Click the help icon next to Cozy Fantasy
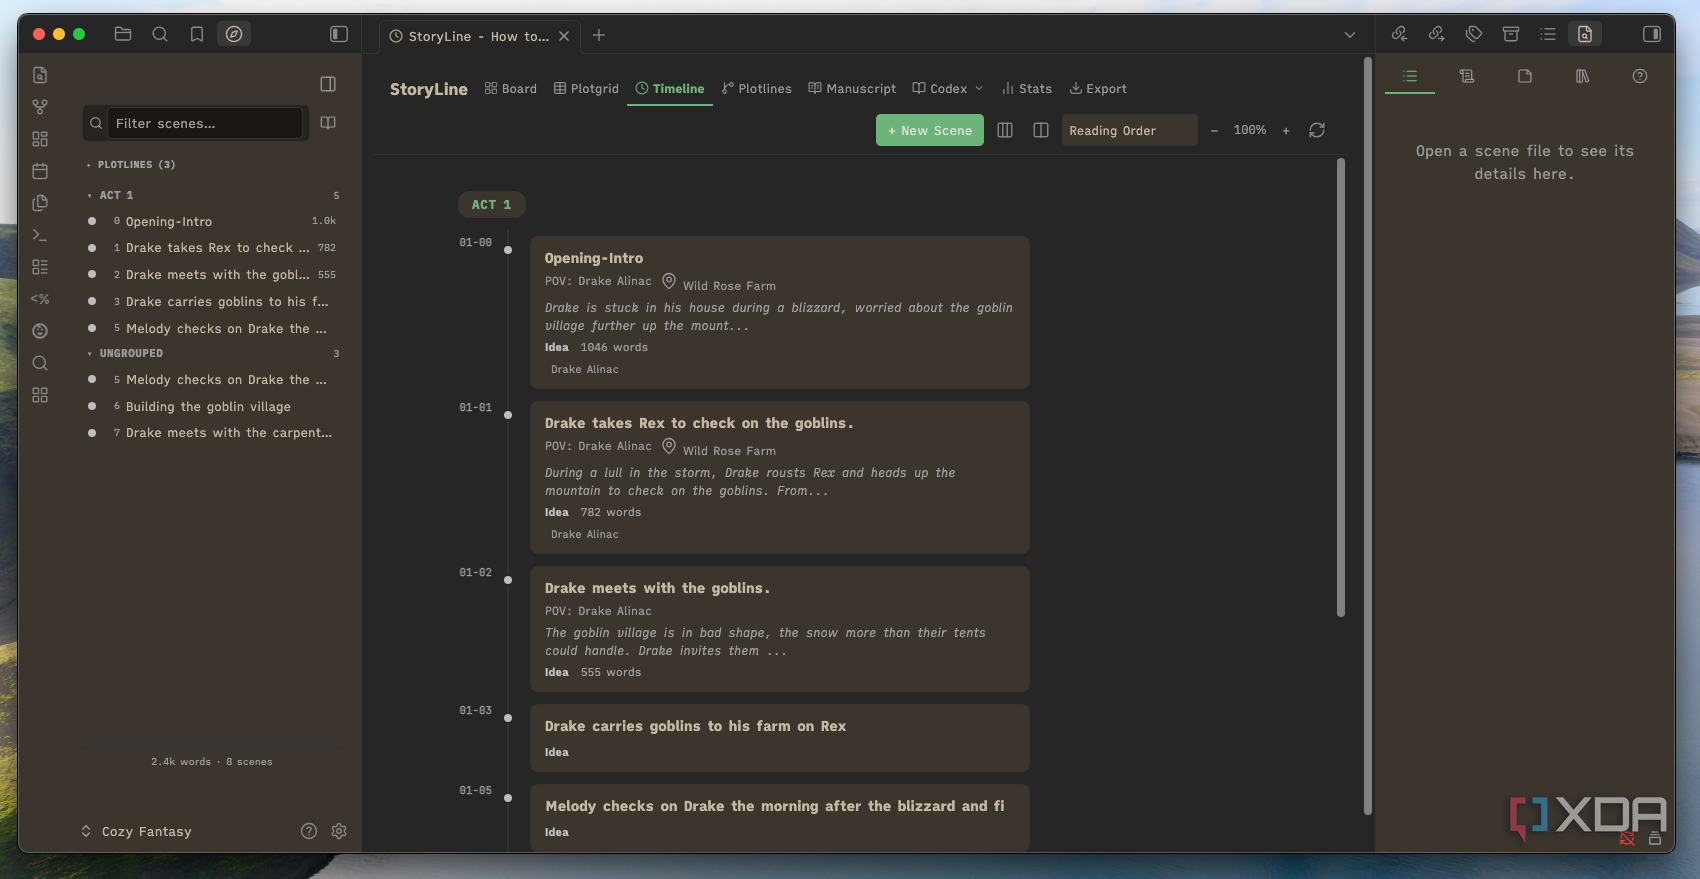The image size is (1700, 879). click(309, 831)
